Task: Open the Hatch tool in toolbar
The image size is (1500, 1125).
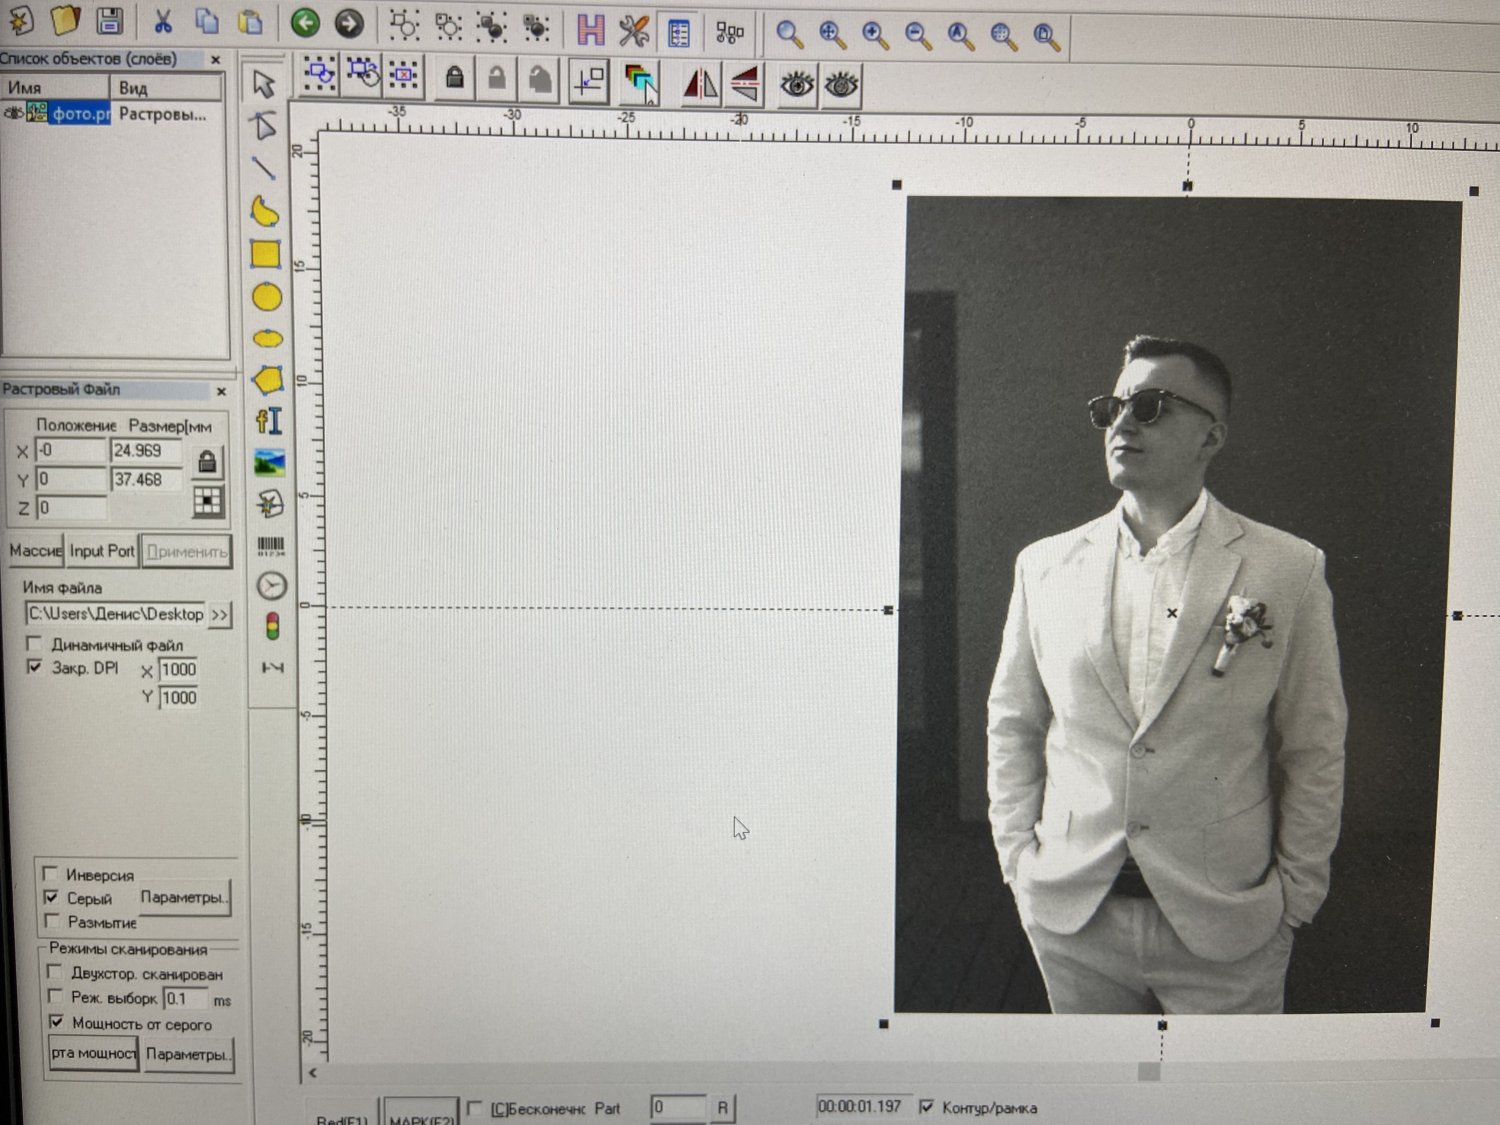Action: (590, 30)
